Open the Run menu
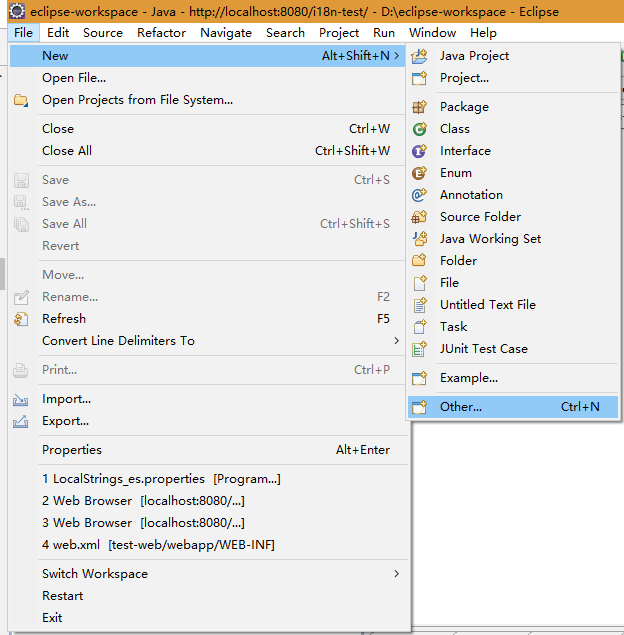The height and width of the screenshot is (635, 624). click(x=384, y=32)
